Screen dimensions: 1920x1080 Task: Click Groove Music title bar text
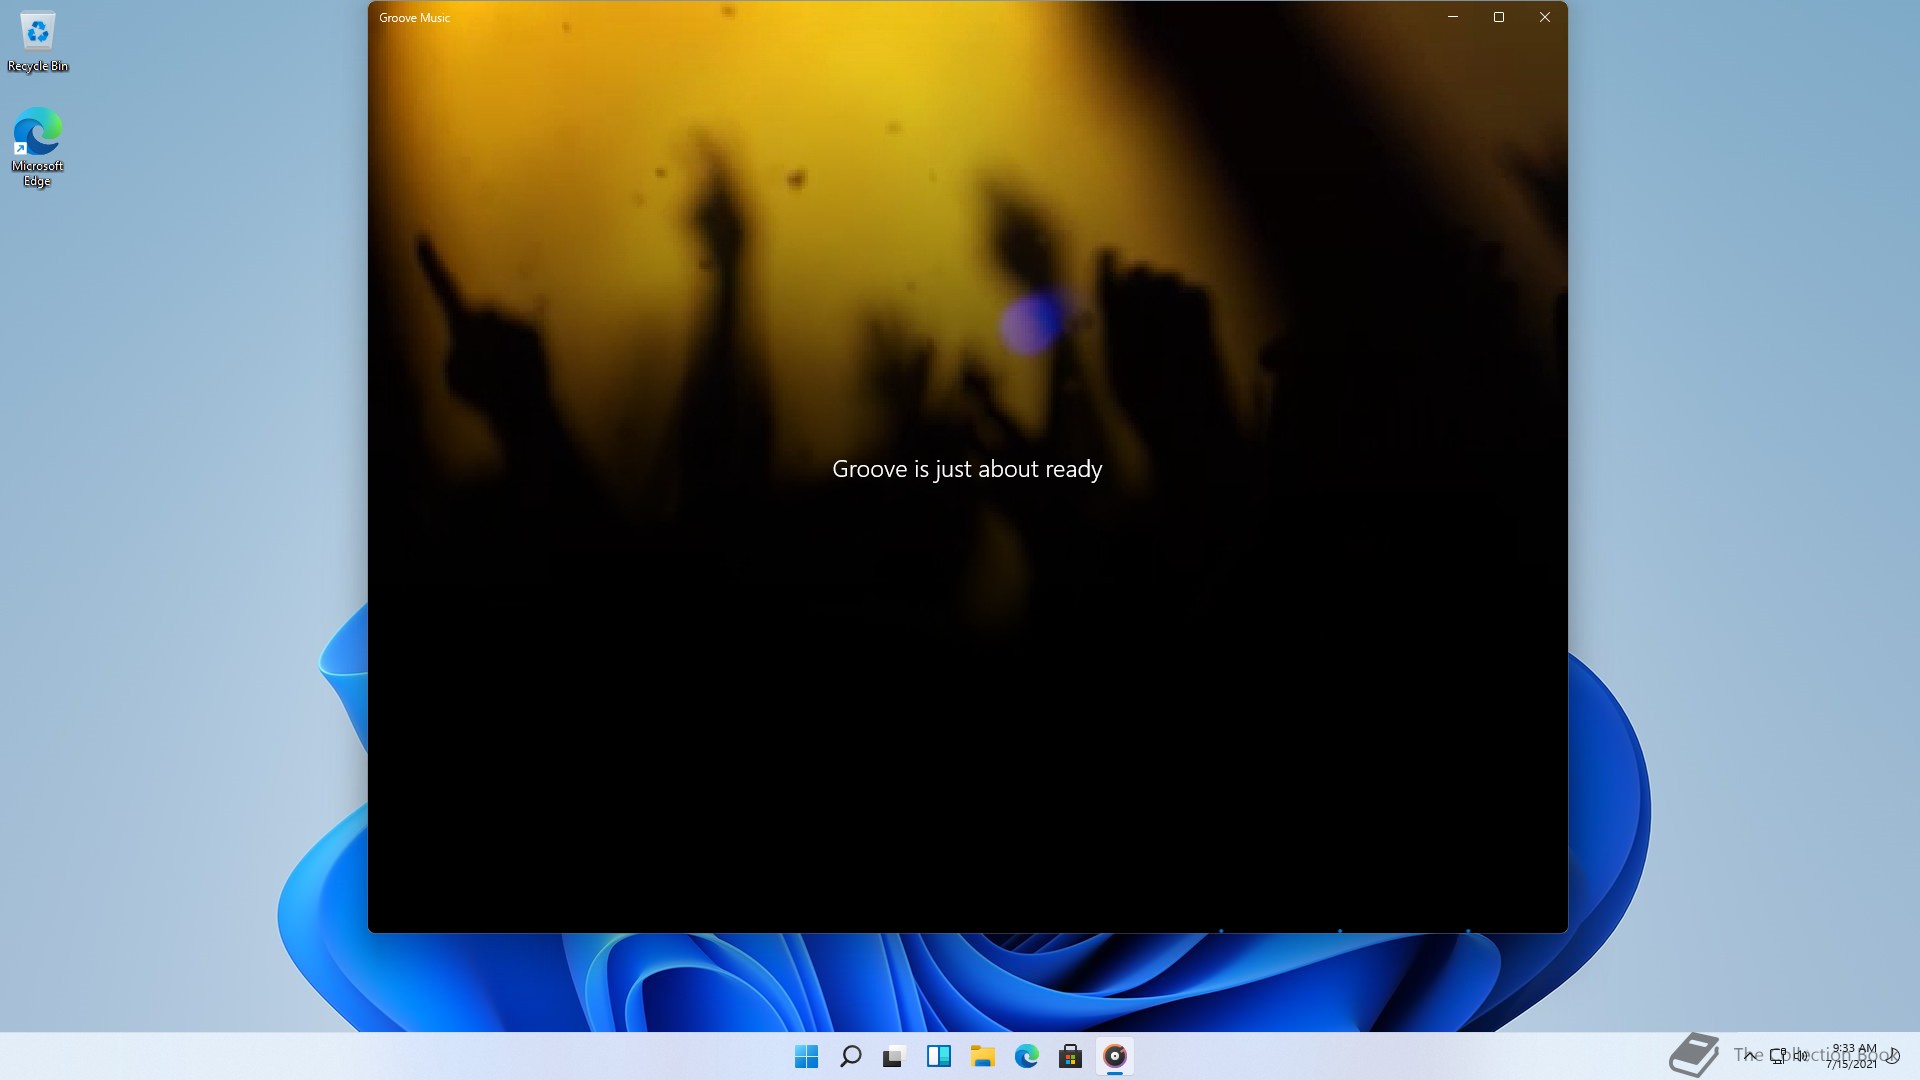(414, 18)
